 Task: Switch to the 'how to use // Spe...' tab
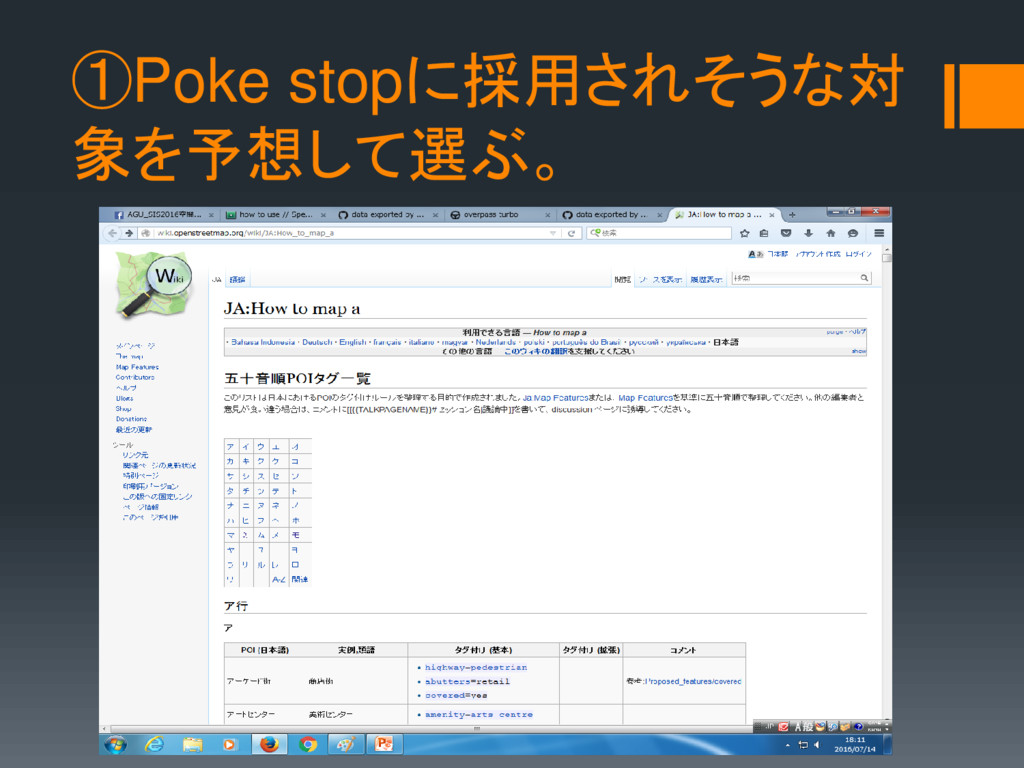pos(275,214)
